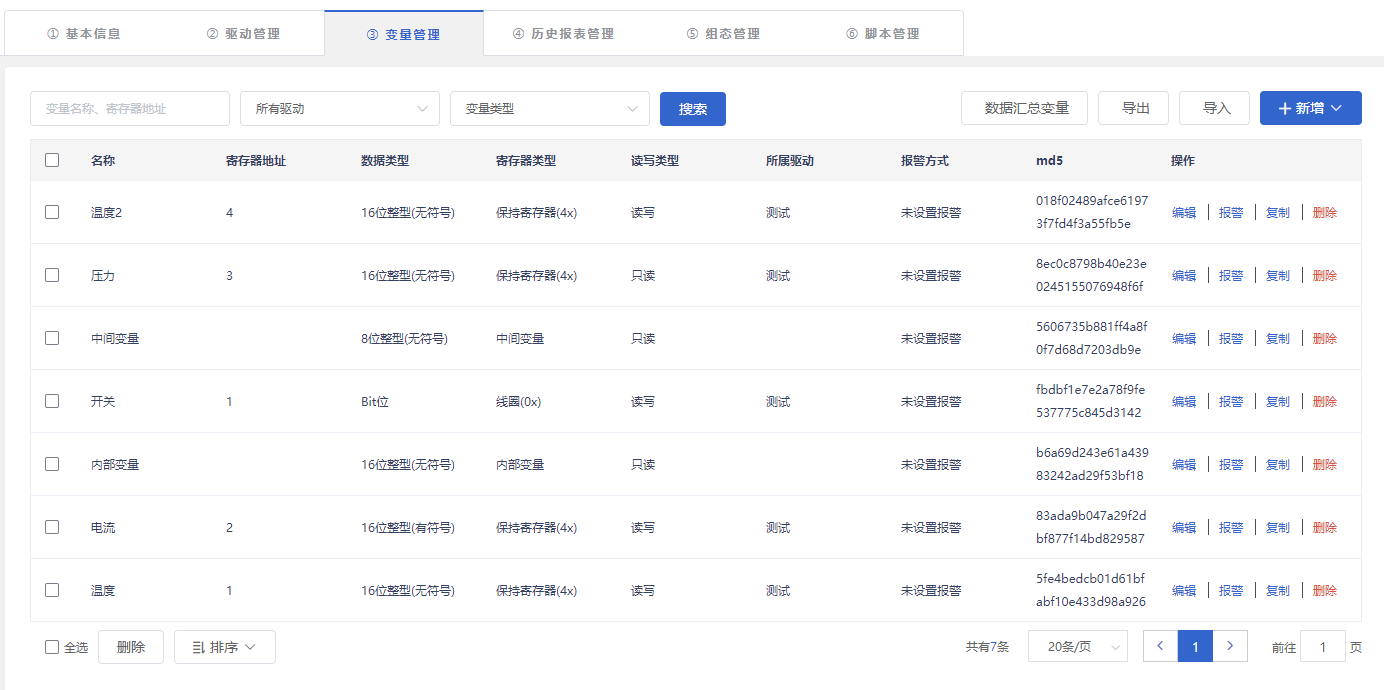Check the 温度 row checkbox

52,590
